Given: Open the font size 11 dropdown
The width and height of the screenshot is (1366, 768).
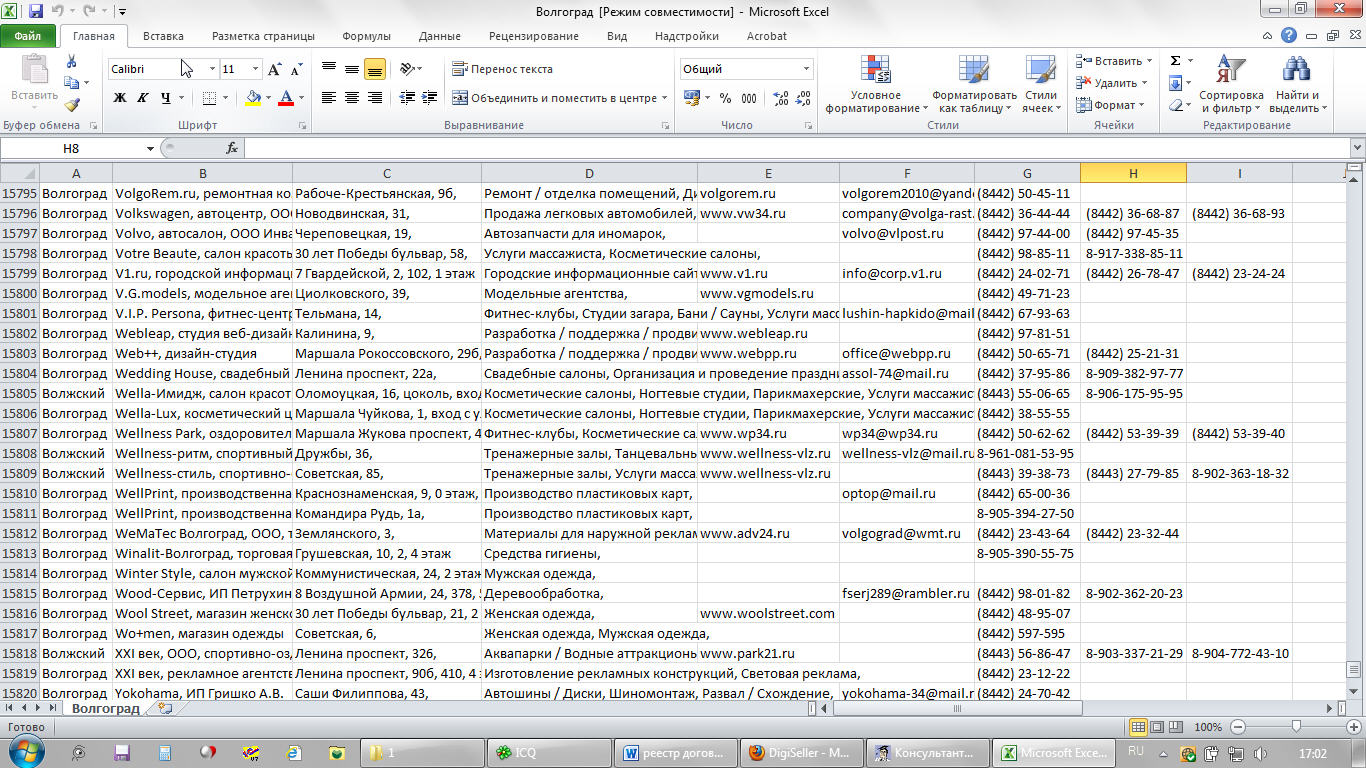Looking at the screenshot, I should (256, 69).
